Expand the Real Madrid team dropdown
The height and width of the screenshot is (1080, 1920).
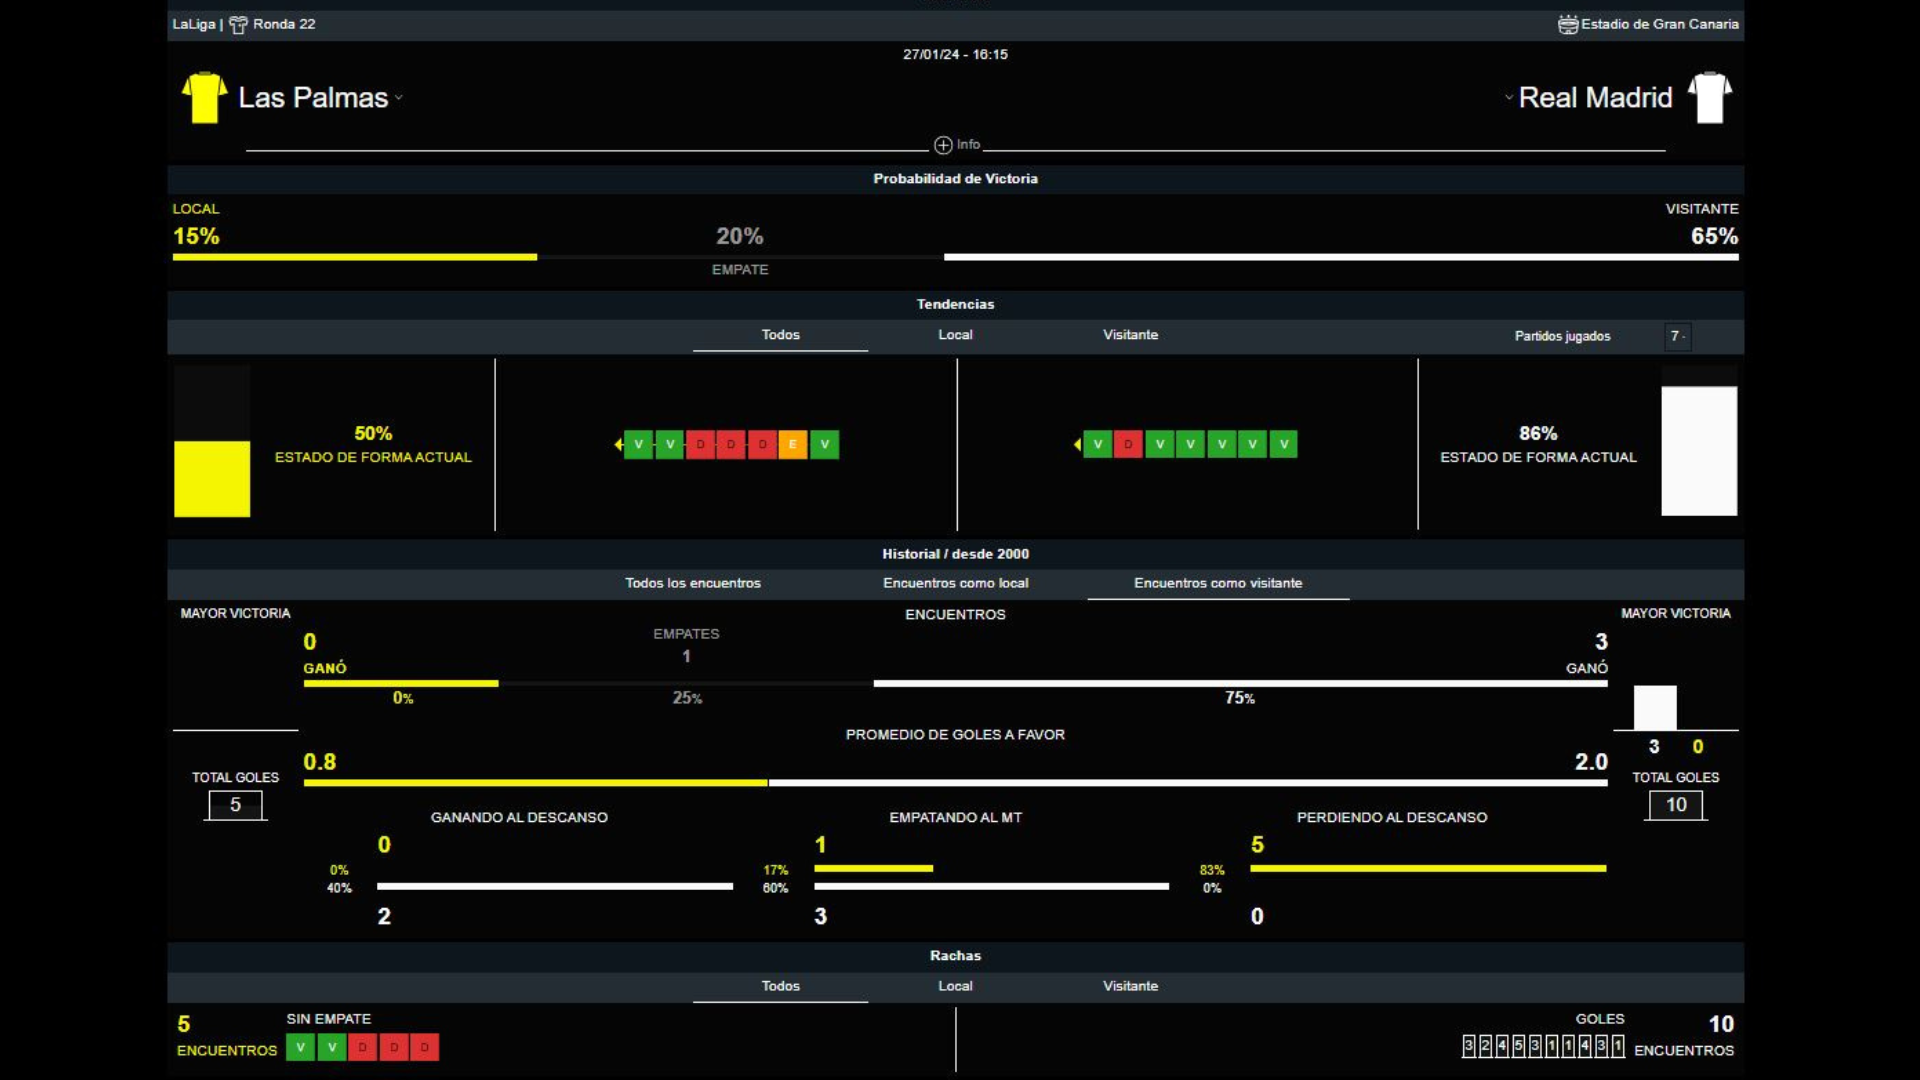1508,98
